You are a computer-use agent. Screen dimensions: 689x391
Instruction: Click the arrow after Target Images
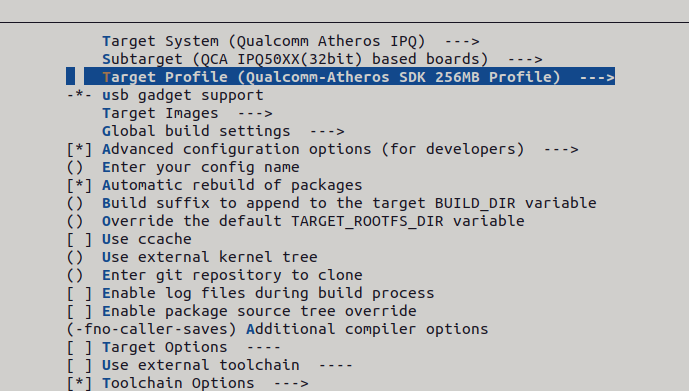pos(255,114)
